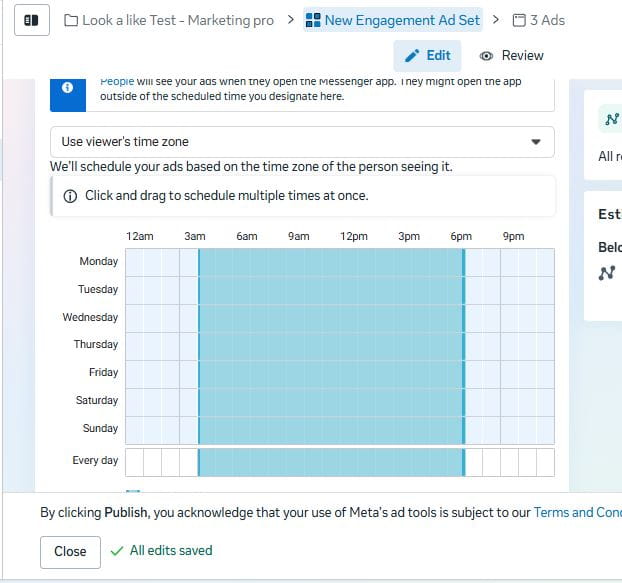The image size is (622, 583).
Task: Click the 12am column header
Action: [x=140, y=236]
